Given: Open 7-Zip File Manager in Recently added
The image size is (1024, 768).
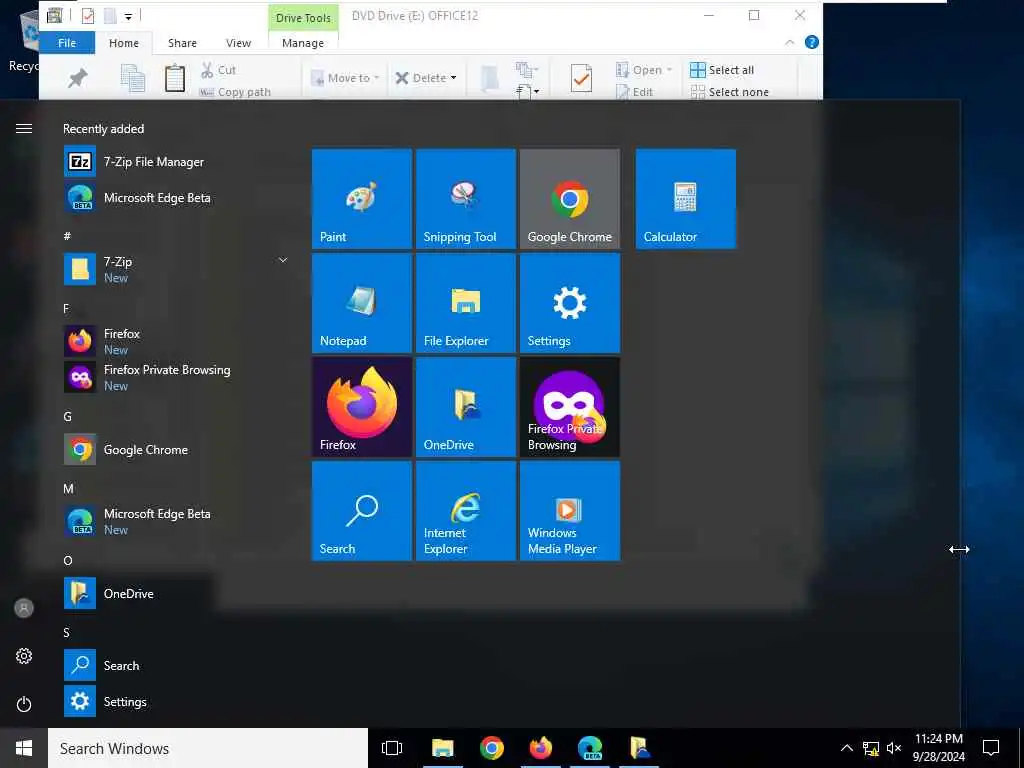Looking at the screenshot, I should click(x=176, y=161).
